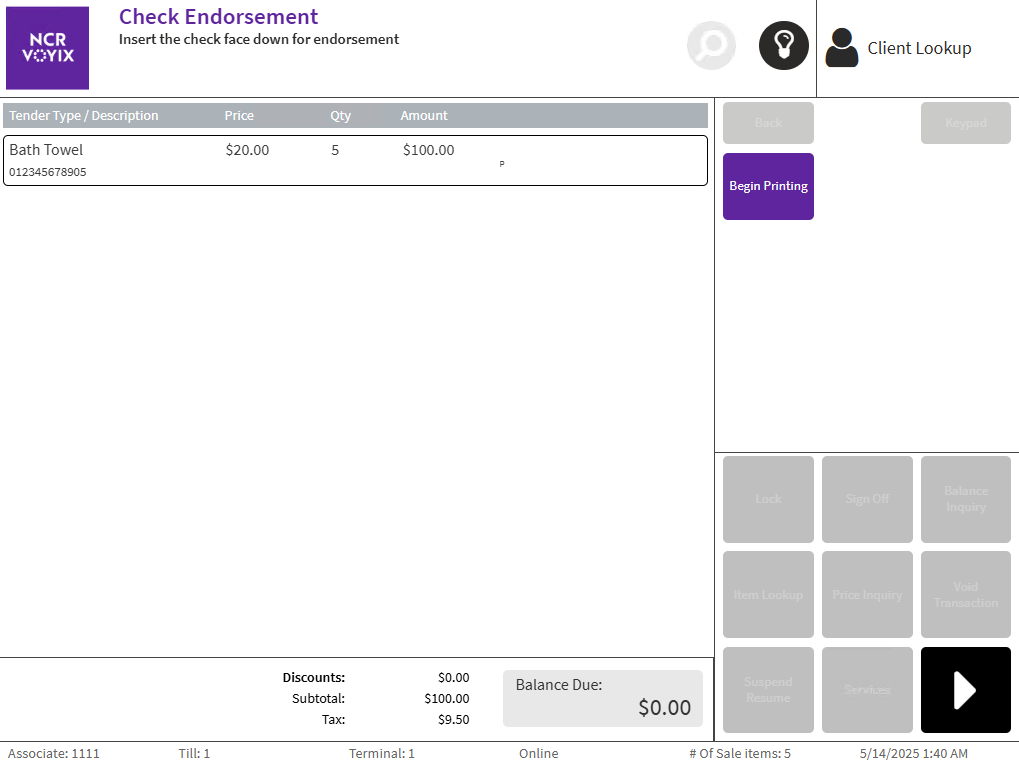Screen dimensions: 1019x764
Task: Select the Keyed button
Action: tap(965, 123)
